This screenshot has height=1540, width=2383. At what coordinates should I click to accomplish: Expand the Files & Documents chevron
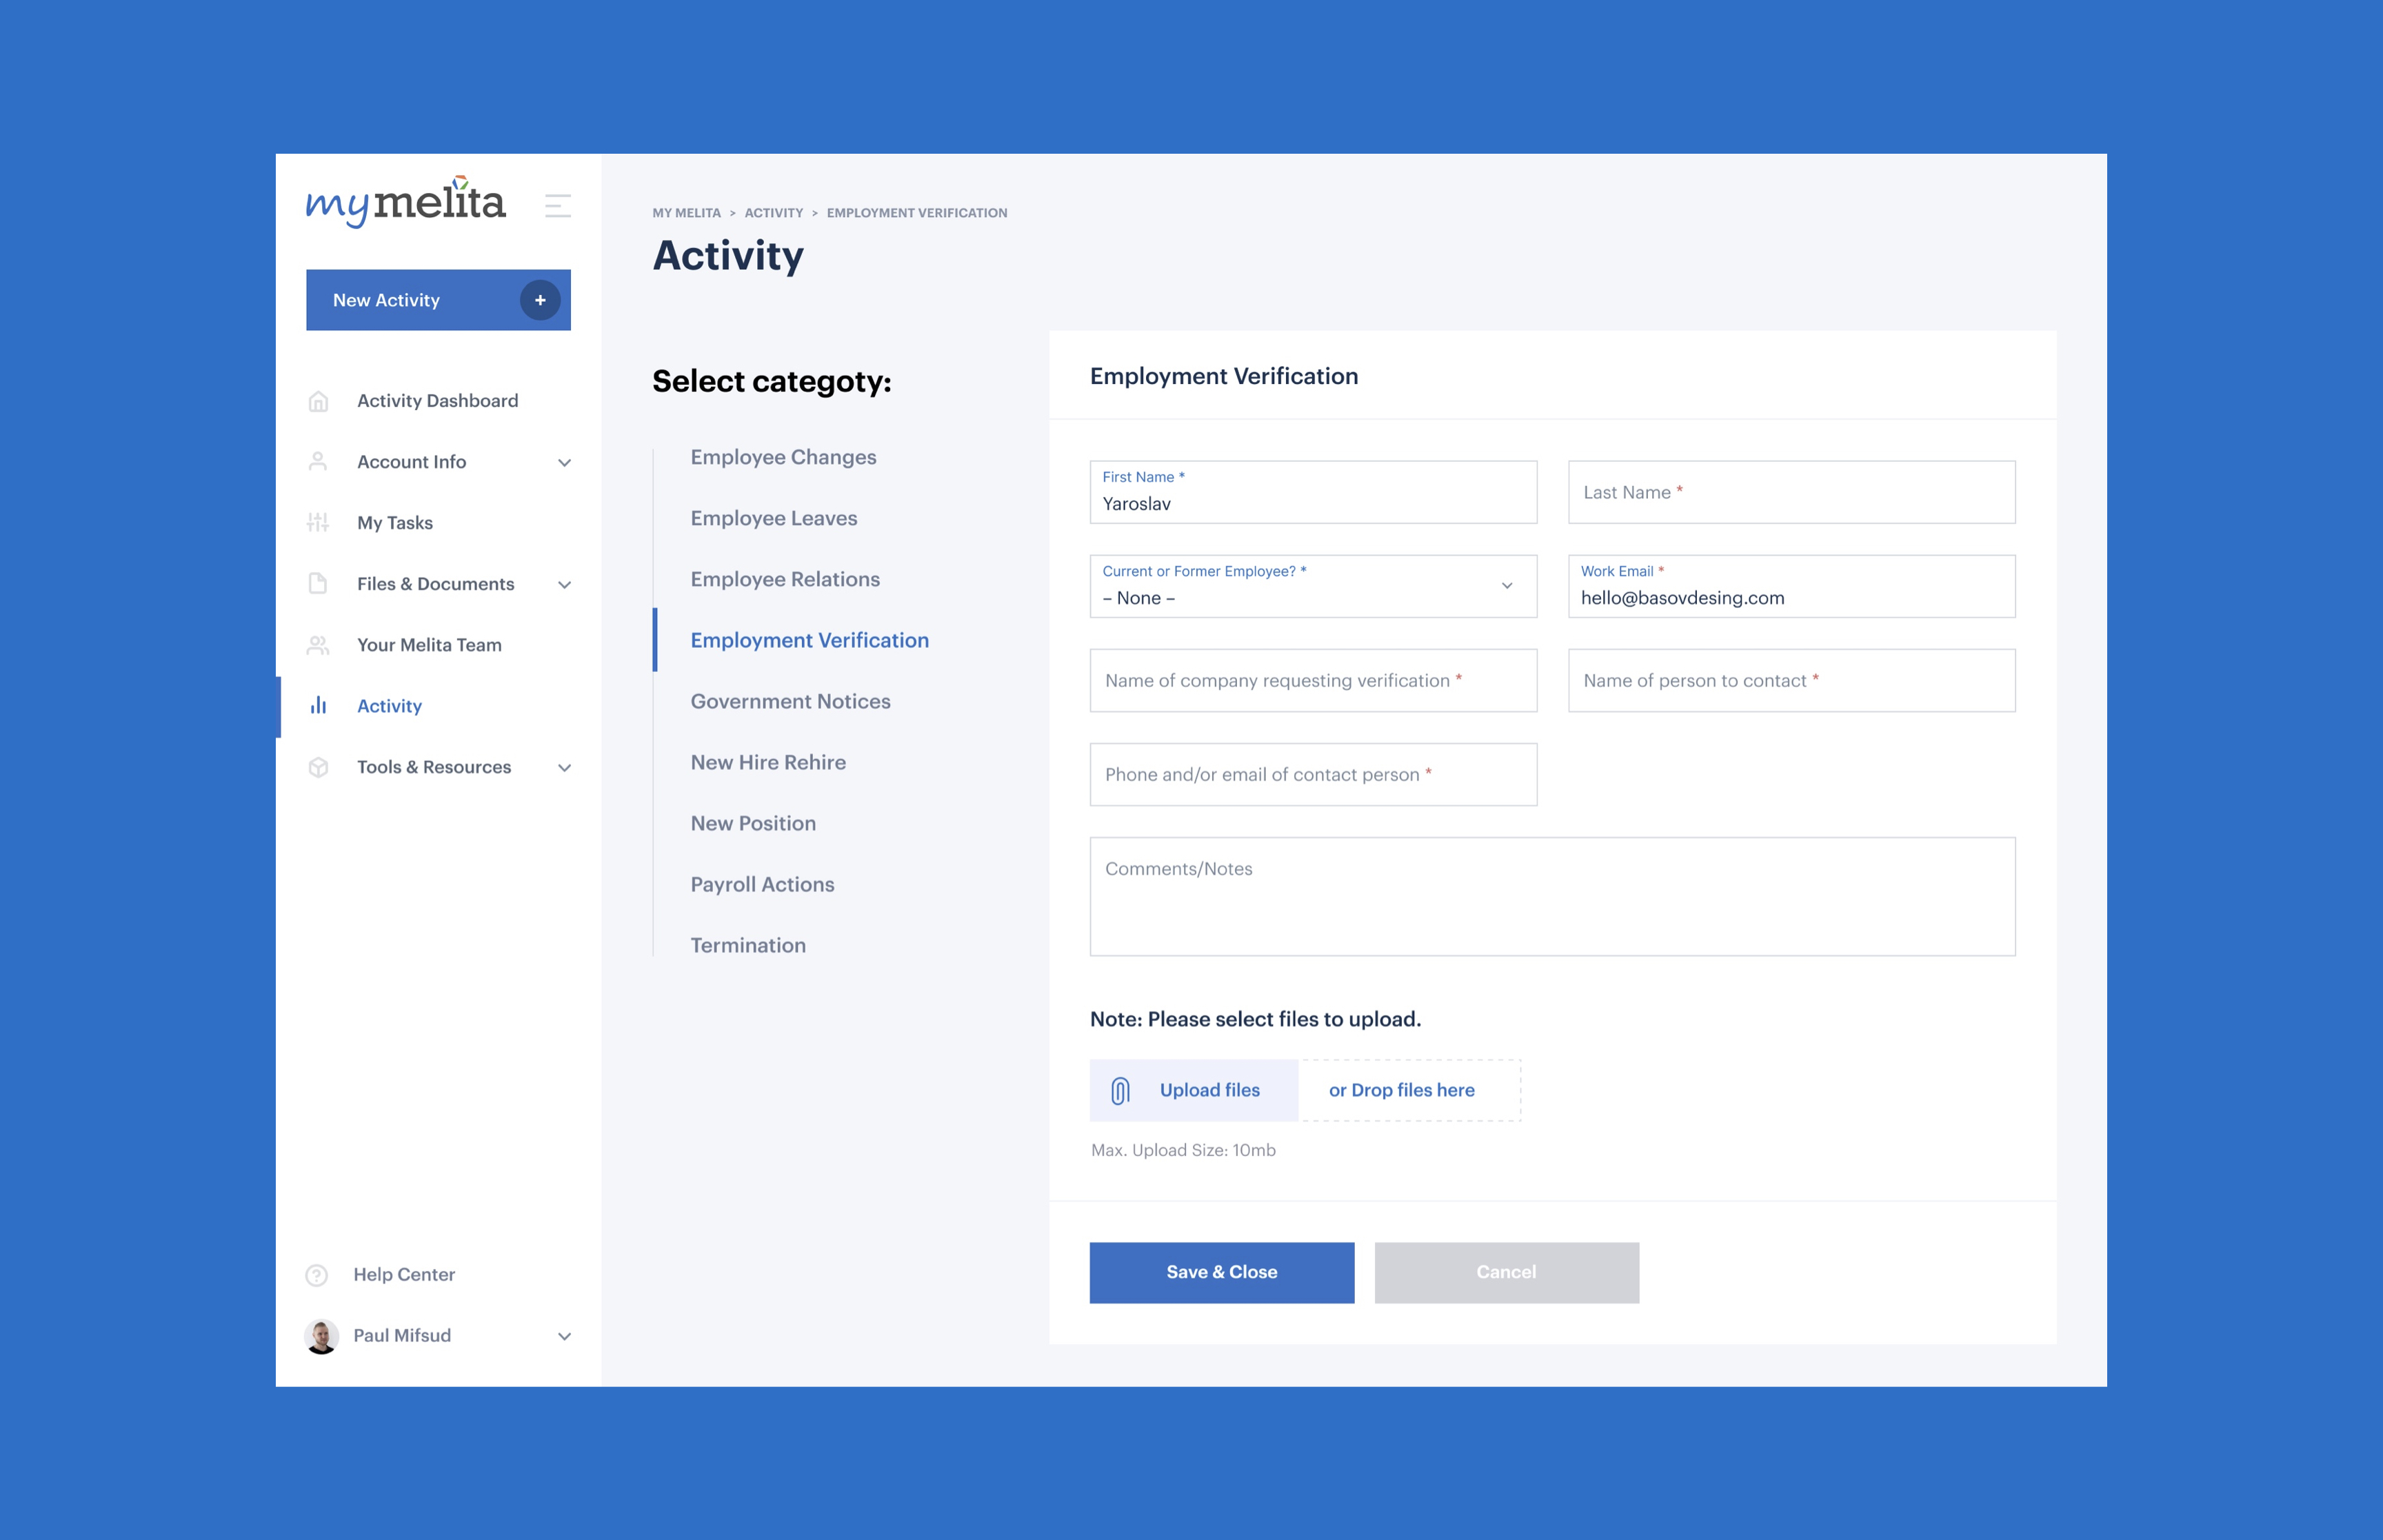pyautogui.click(x=564, y=585)
